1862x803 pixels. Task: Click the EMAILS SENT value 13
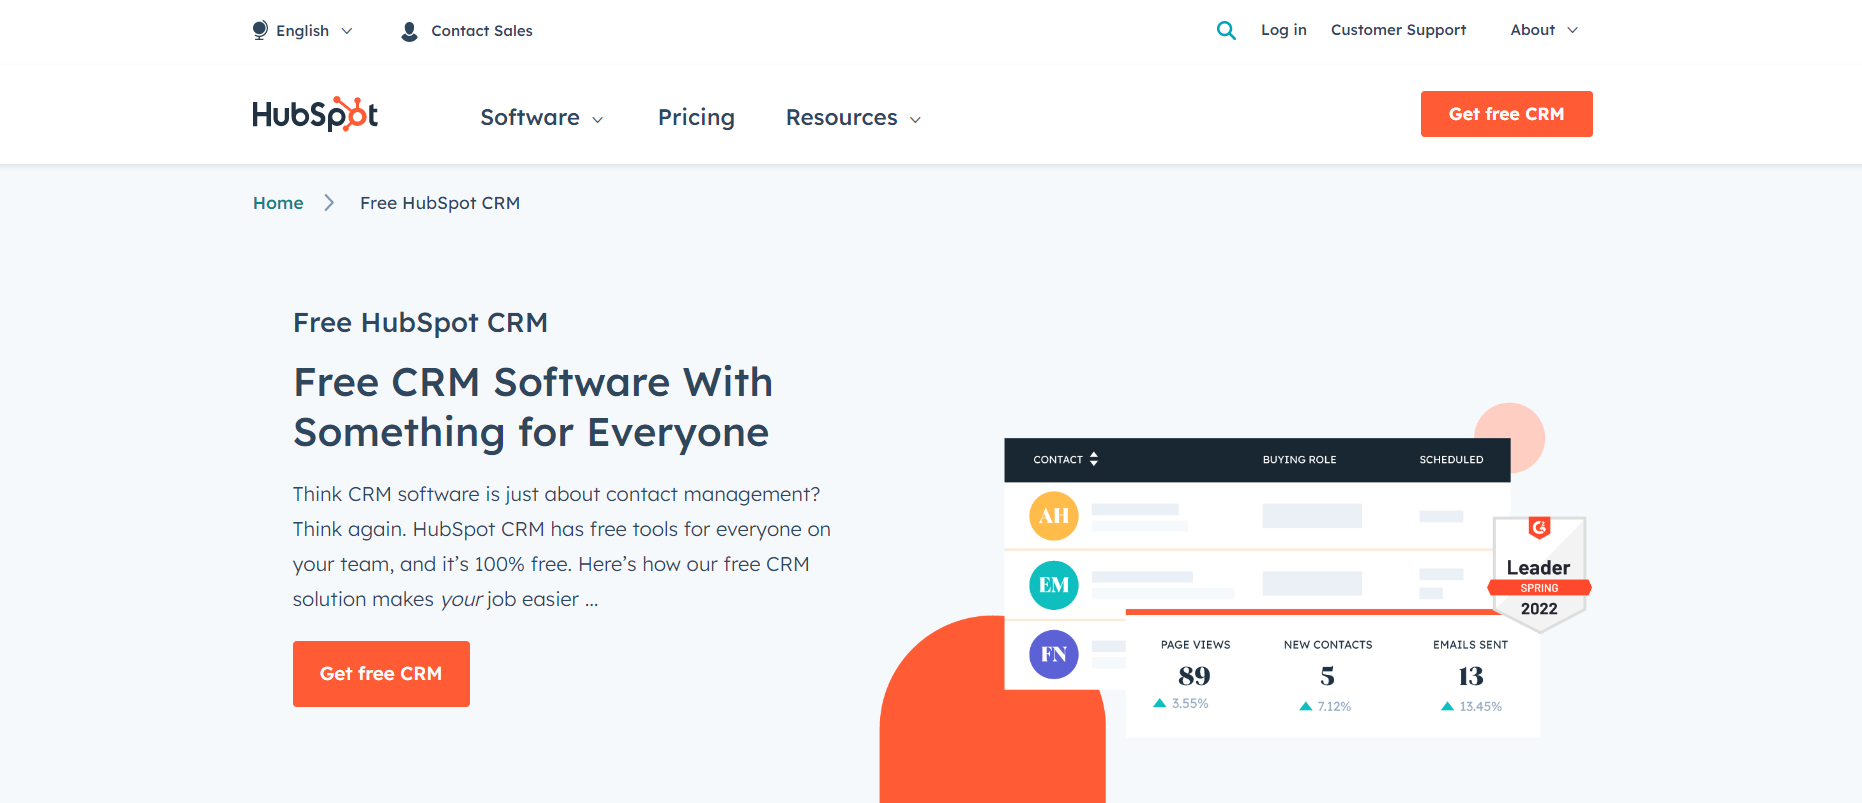(1470, 677)
